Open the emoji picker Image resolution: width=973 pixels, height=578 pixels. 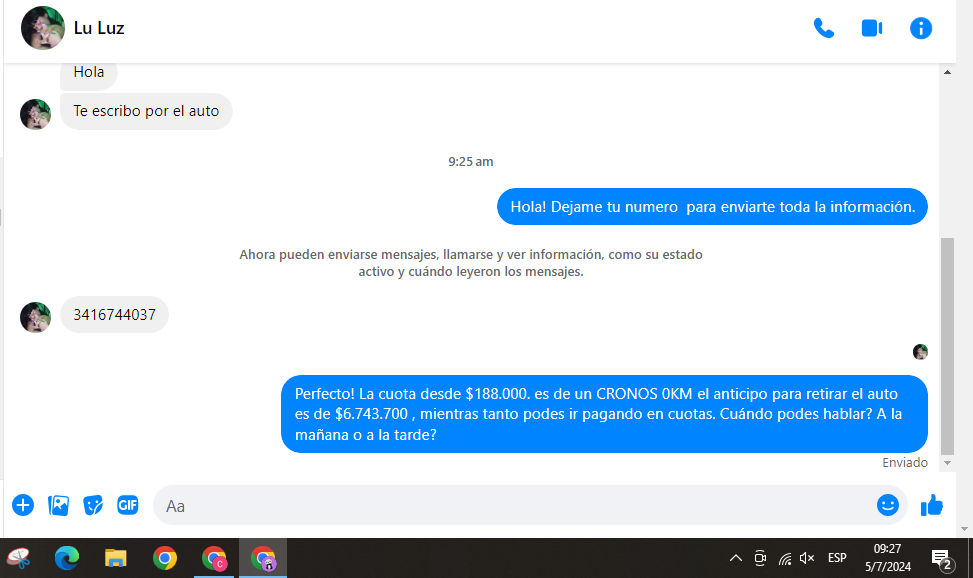coord(887,505)
